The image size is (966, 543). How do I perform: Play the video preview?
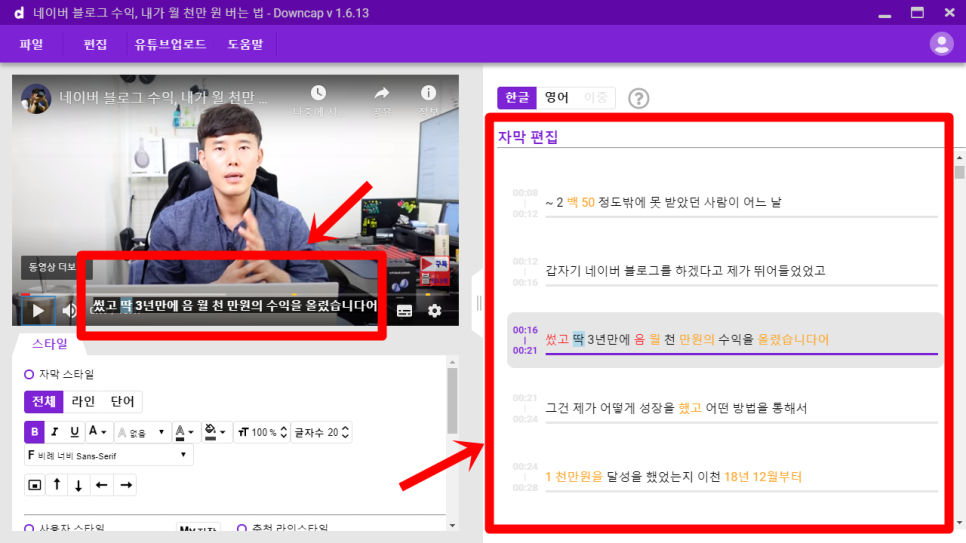(38, 311)
